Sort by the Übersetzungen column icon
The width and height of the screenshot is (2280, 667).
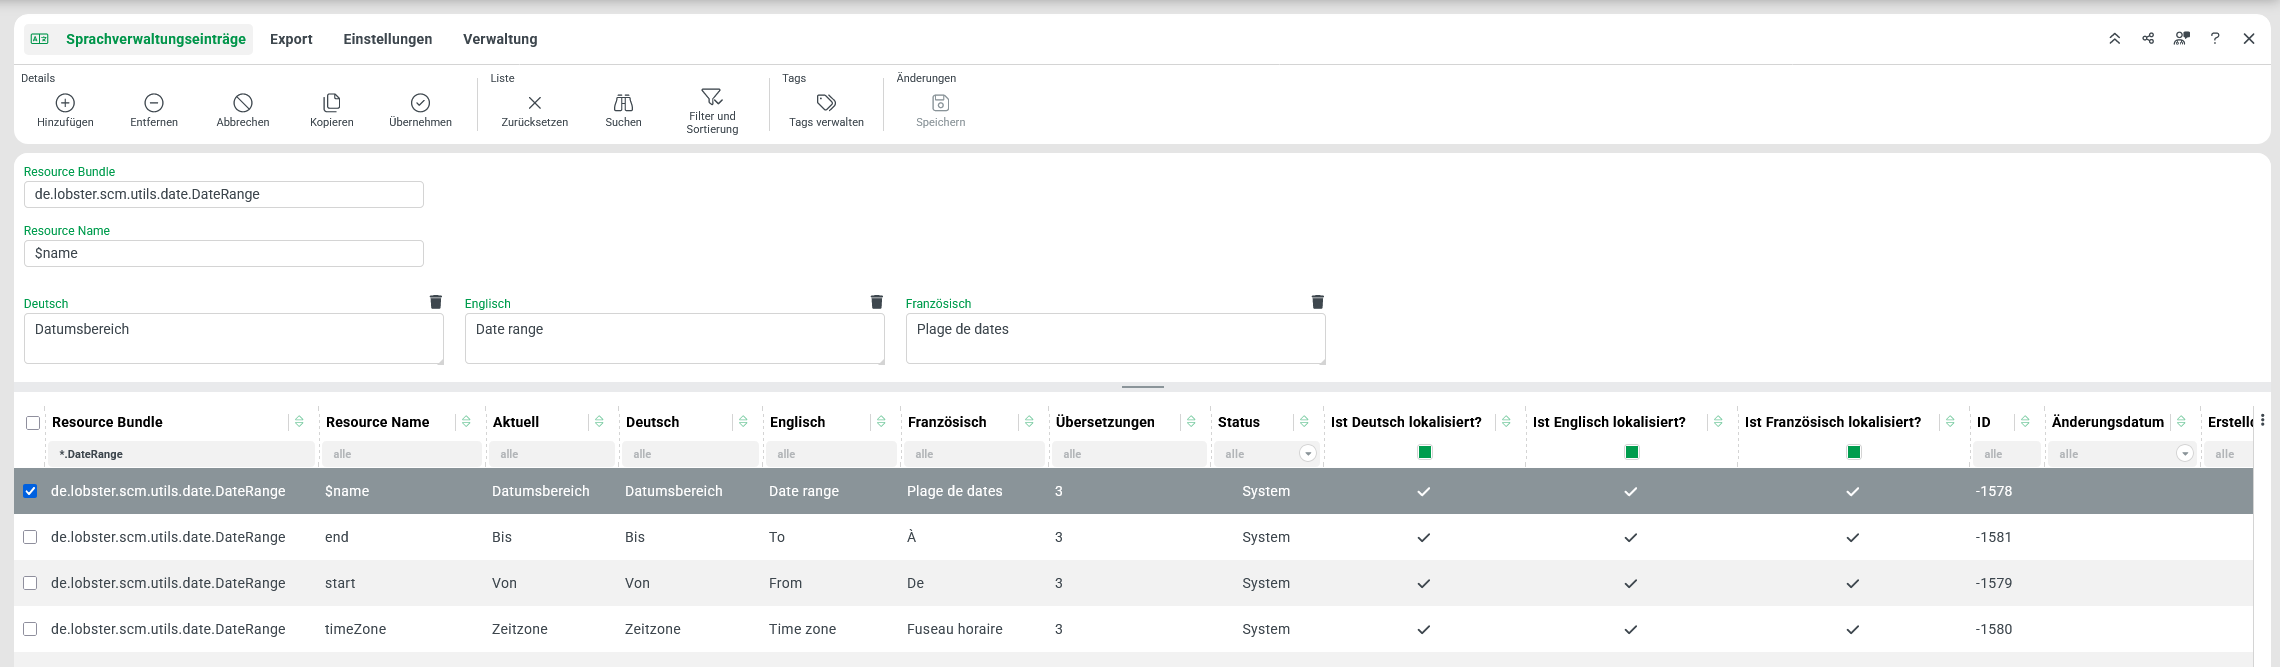[x=1191, y=422]
